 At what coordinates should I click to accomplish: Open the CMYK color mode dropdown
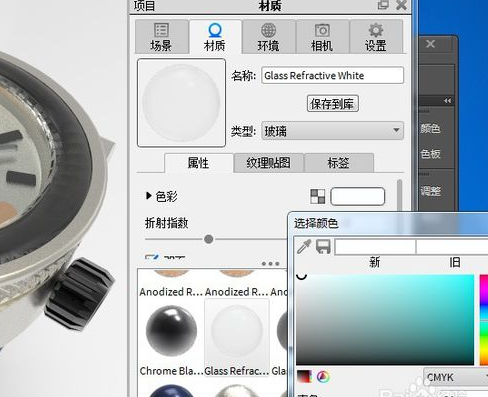[456, 377]
